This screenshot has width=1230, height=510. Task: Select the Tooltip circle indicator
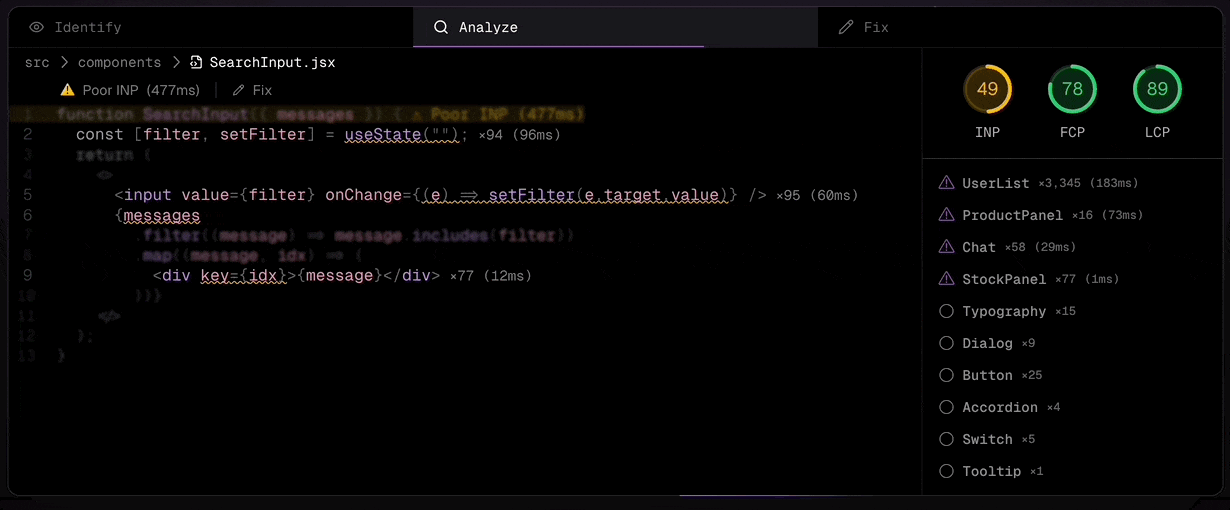(946, 471)
